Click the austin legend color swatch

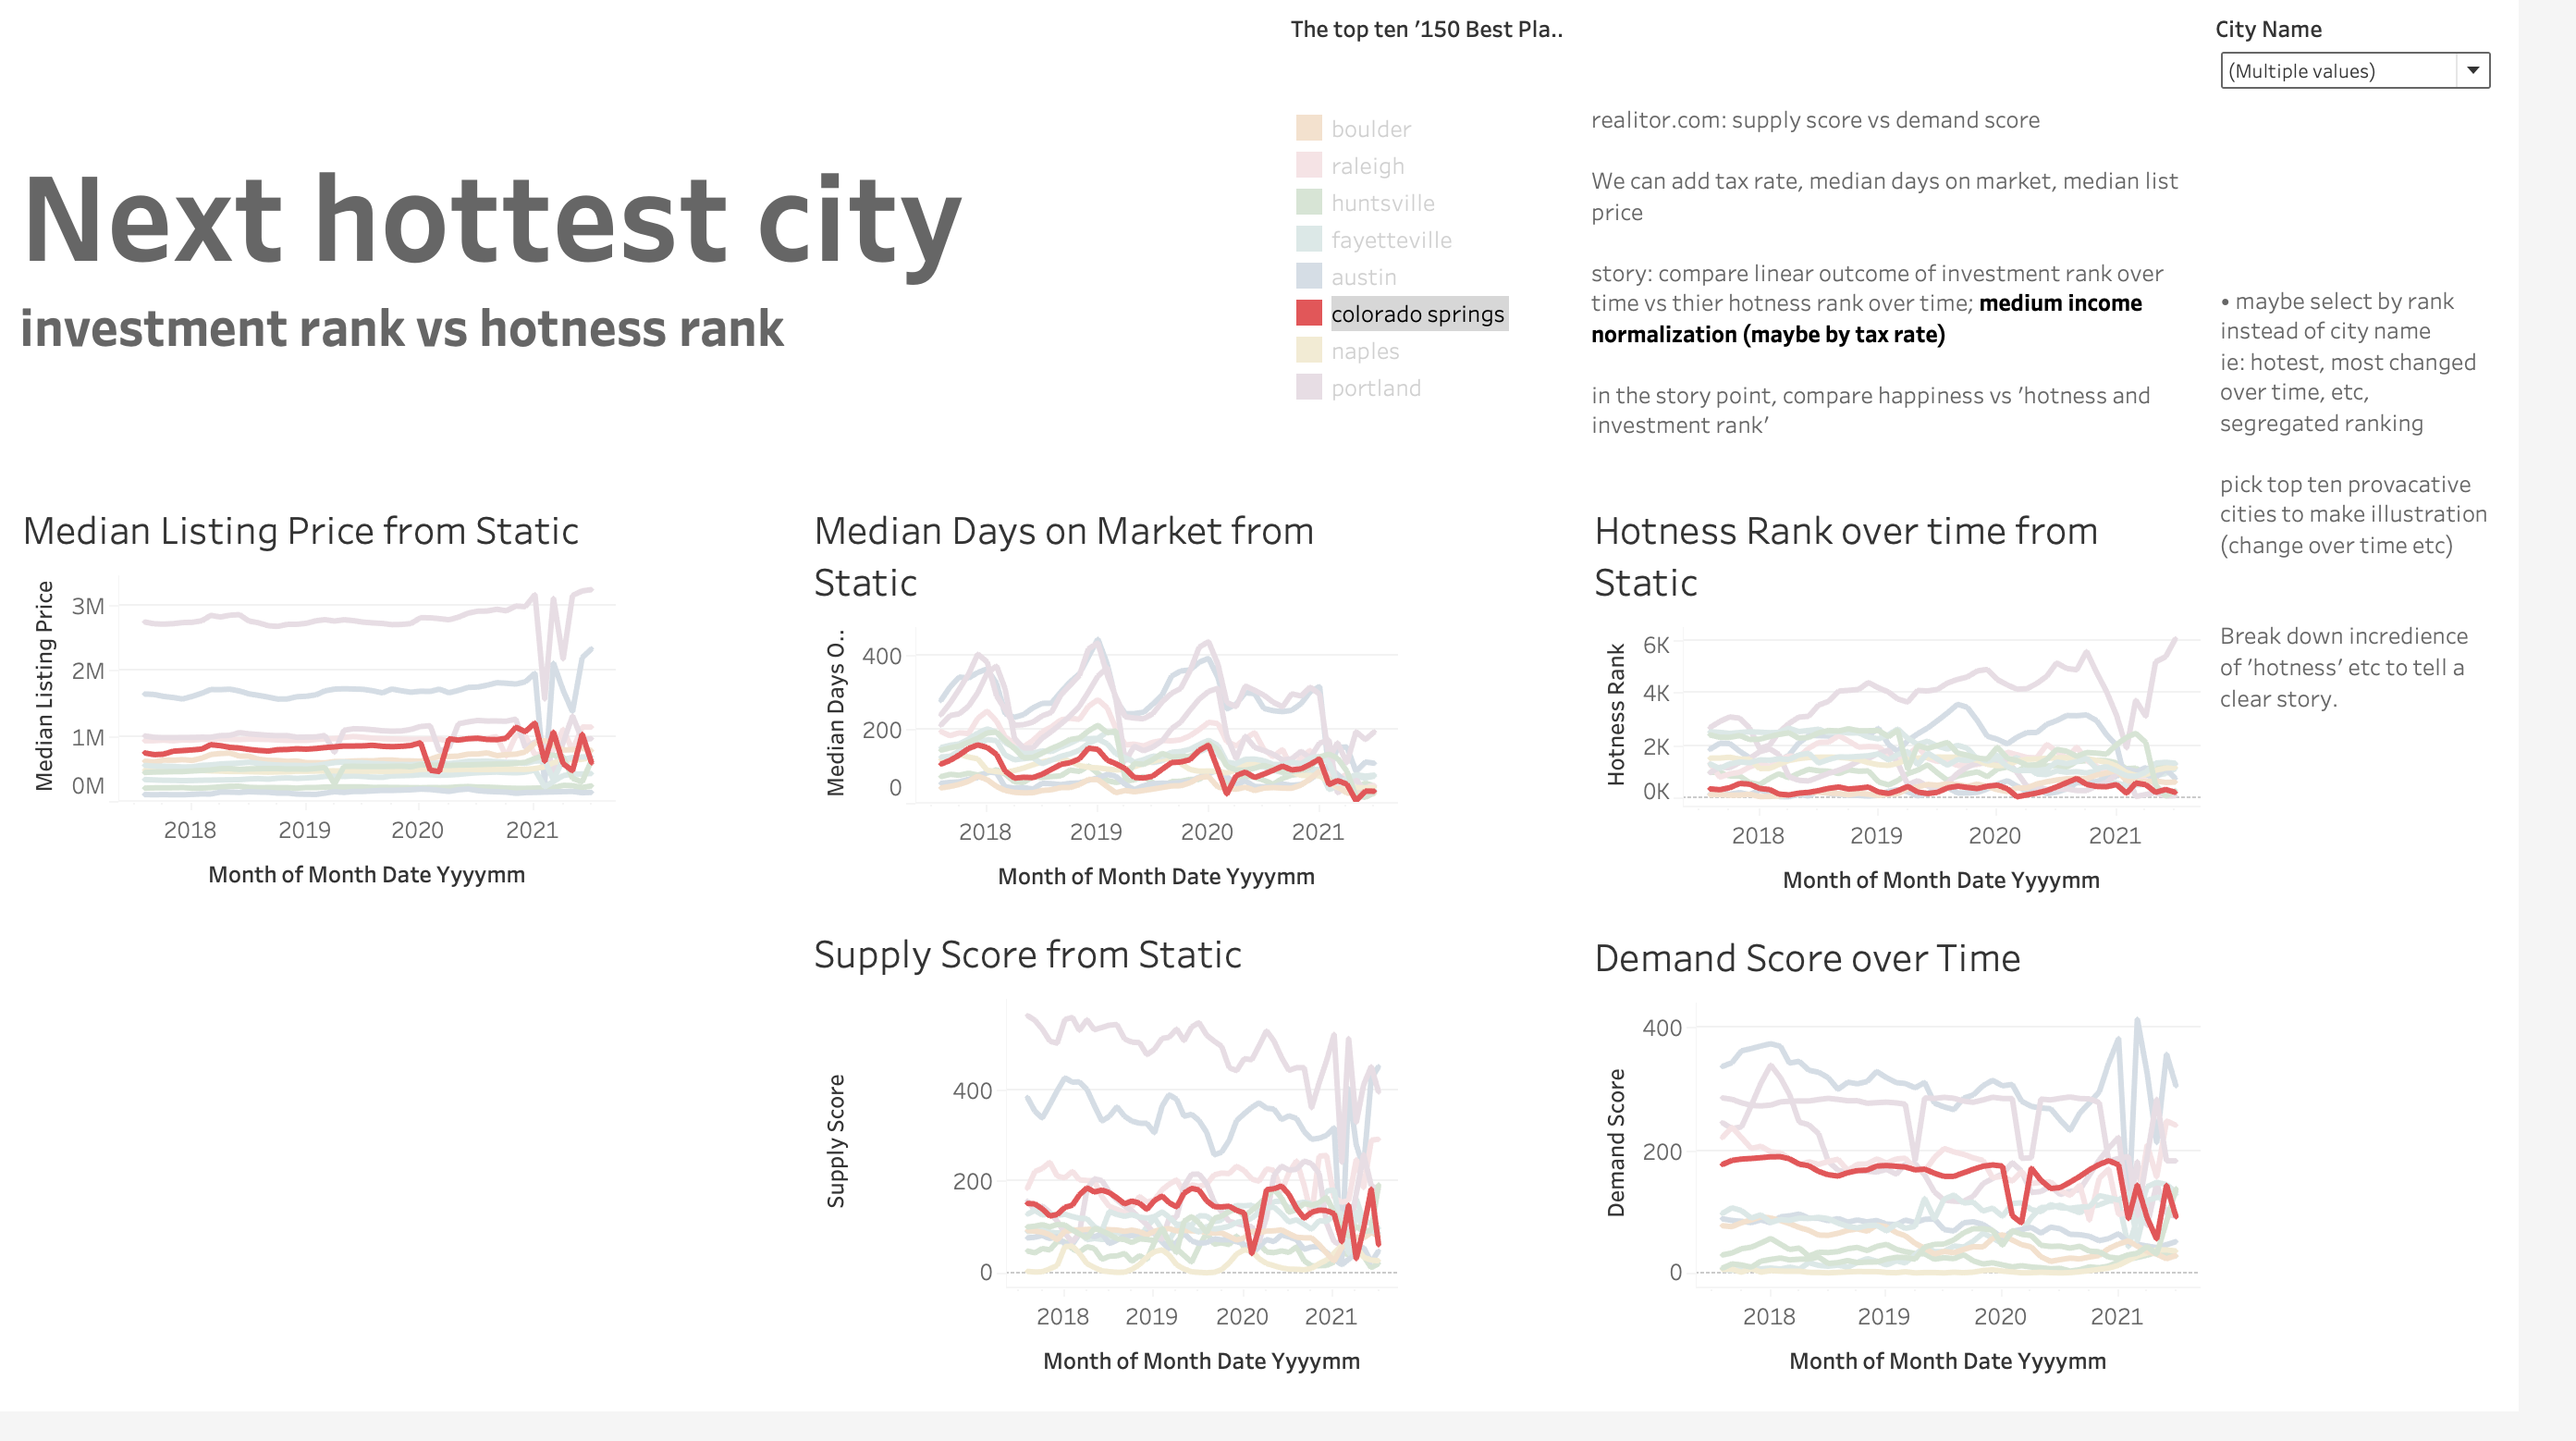1308,276
